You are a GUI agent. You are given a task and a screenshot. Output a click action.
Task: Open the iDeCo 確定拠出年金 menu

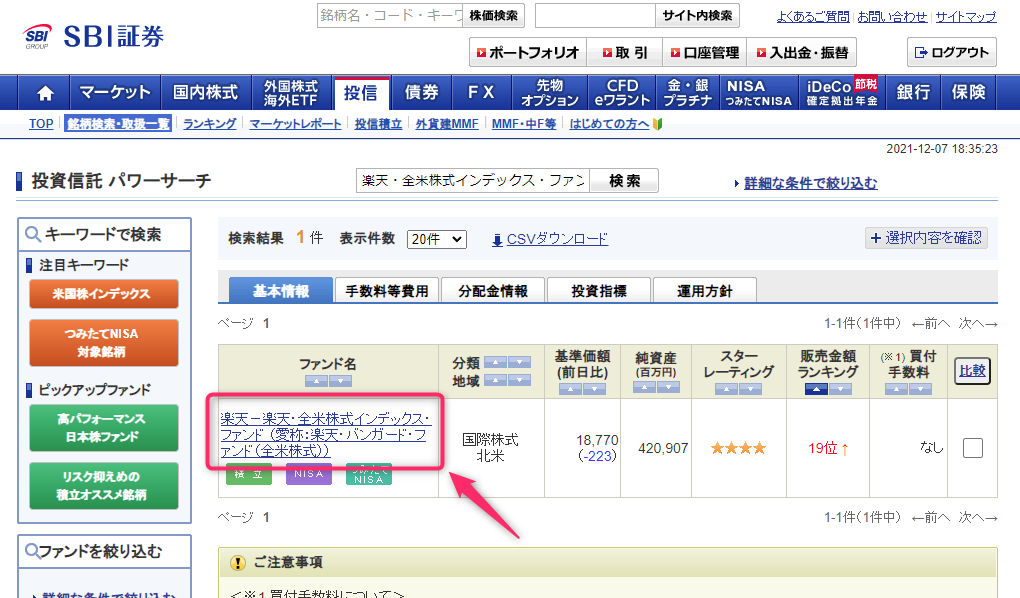click(x=842, y=93)
